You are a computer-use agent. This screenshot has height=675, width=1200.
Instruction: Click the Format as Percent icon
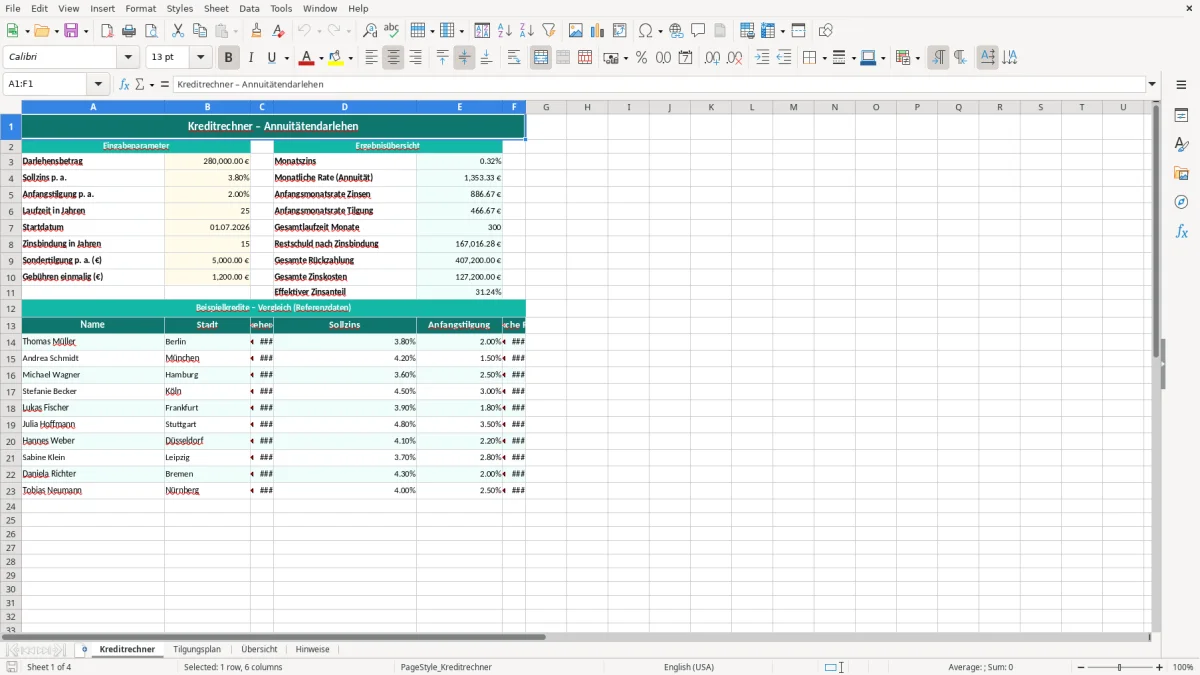click(x=642, y=58)
